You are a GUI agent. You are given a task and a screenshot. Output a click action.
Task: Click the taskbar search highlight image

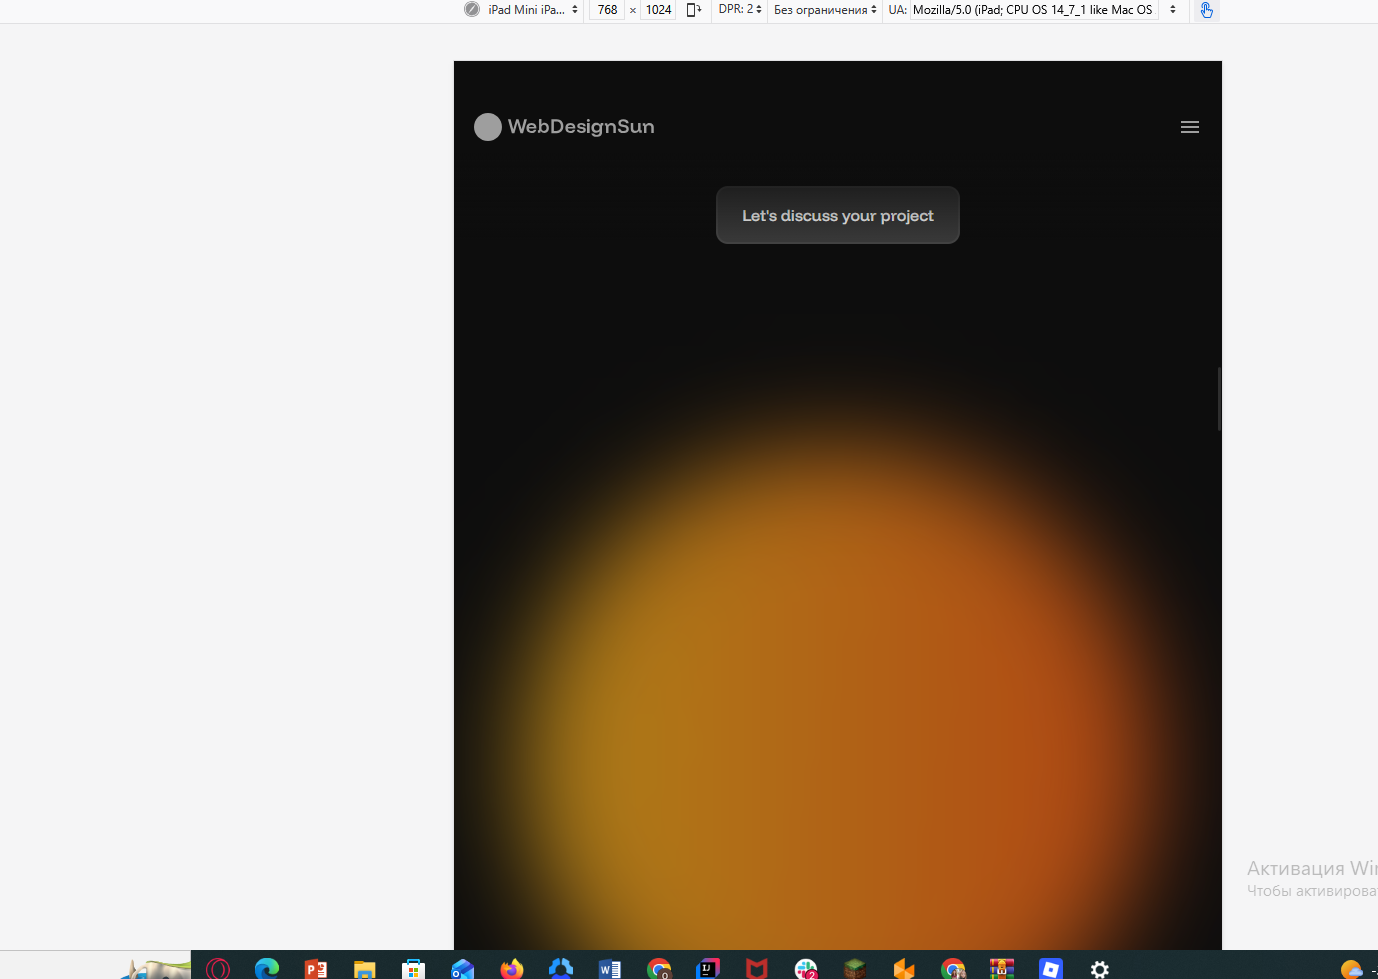(x=156, y=968)
